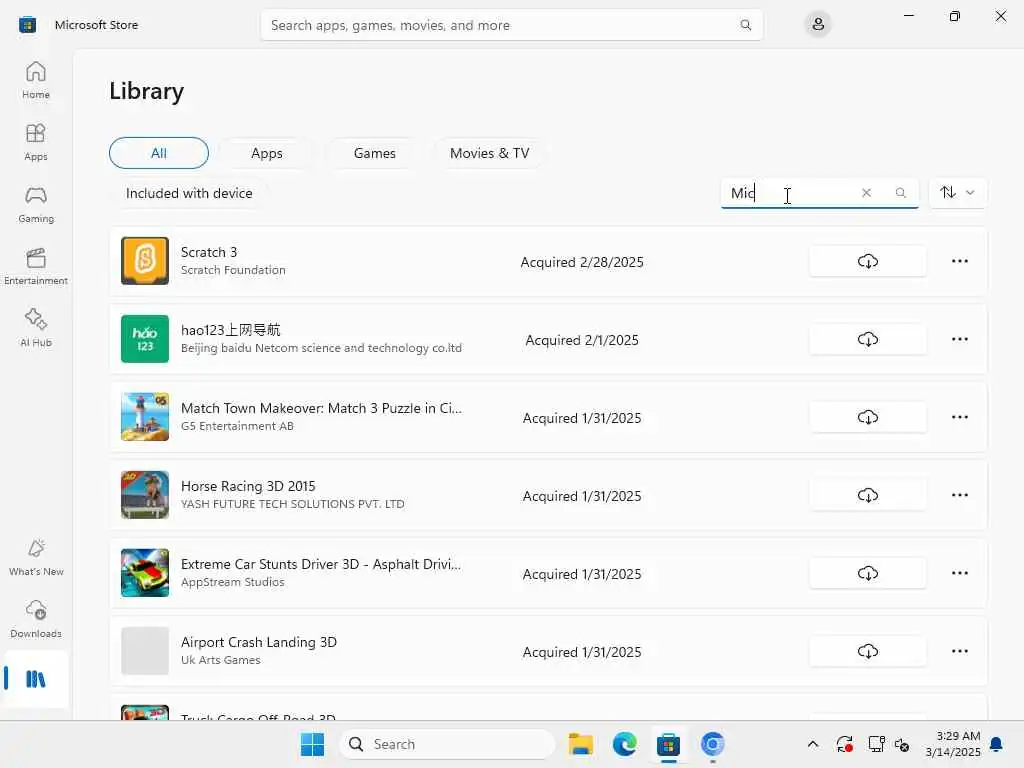
Task: Open Chrome from taskbar
Action: click(x=712, y=744)
